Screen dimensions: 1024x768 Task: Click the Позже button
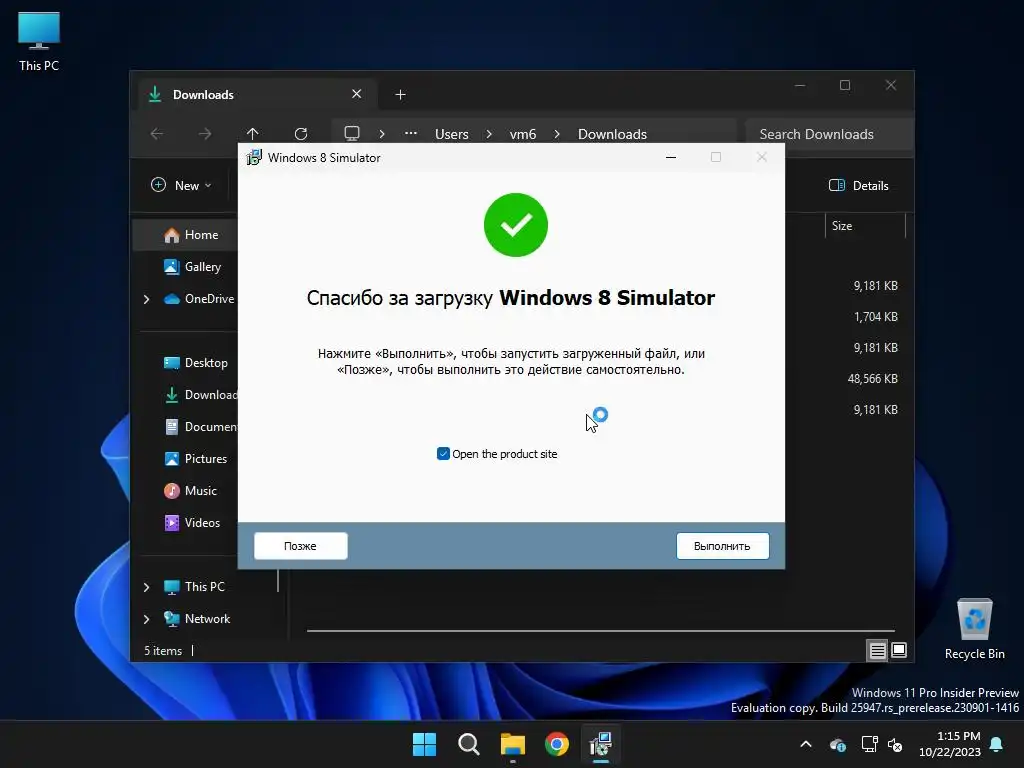pos(300,546)
